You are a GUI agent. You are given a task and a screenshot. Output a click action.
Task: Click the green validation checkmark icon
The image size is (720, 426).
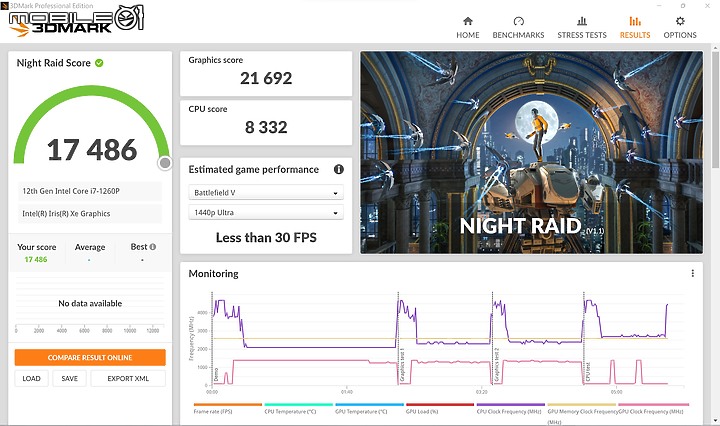pyautogui.click(x=99, y=63)
